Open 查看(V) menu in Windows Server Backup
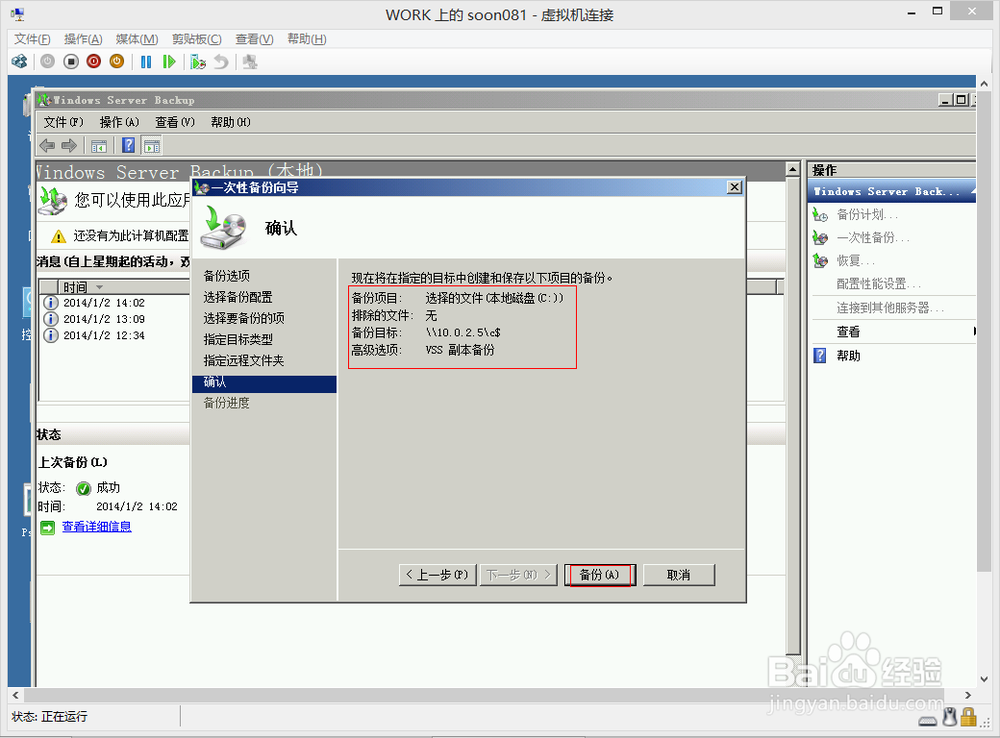This screenshot has height=738, width=1000. 175,122
